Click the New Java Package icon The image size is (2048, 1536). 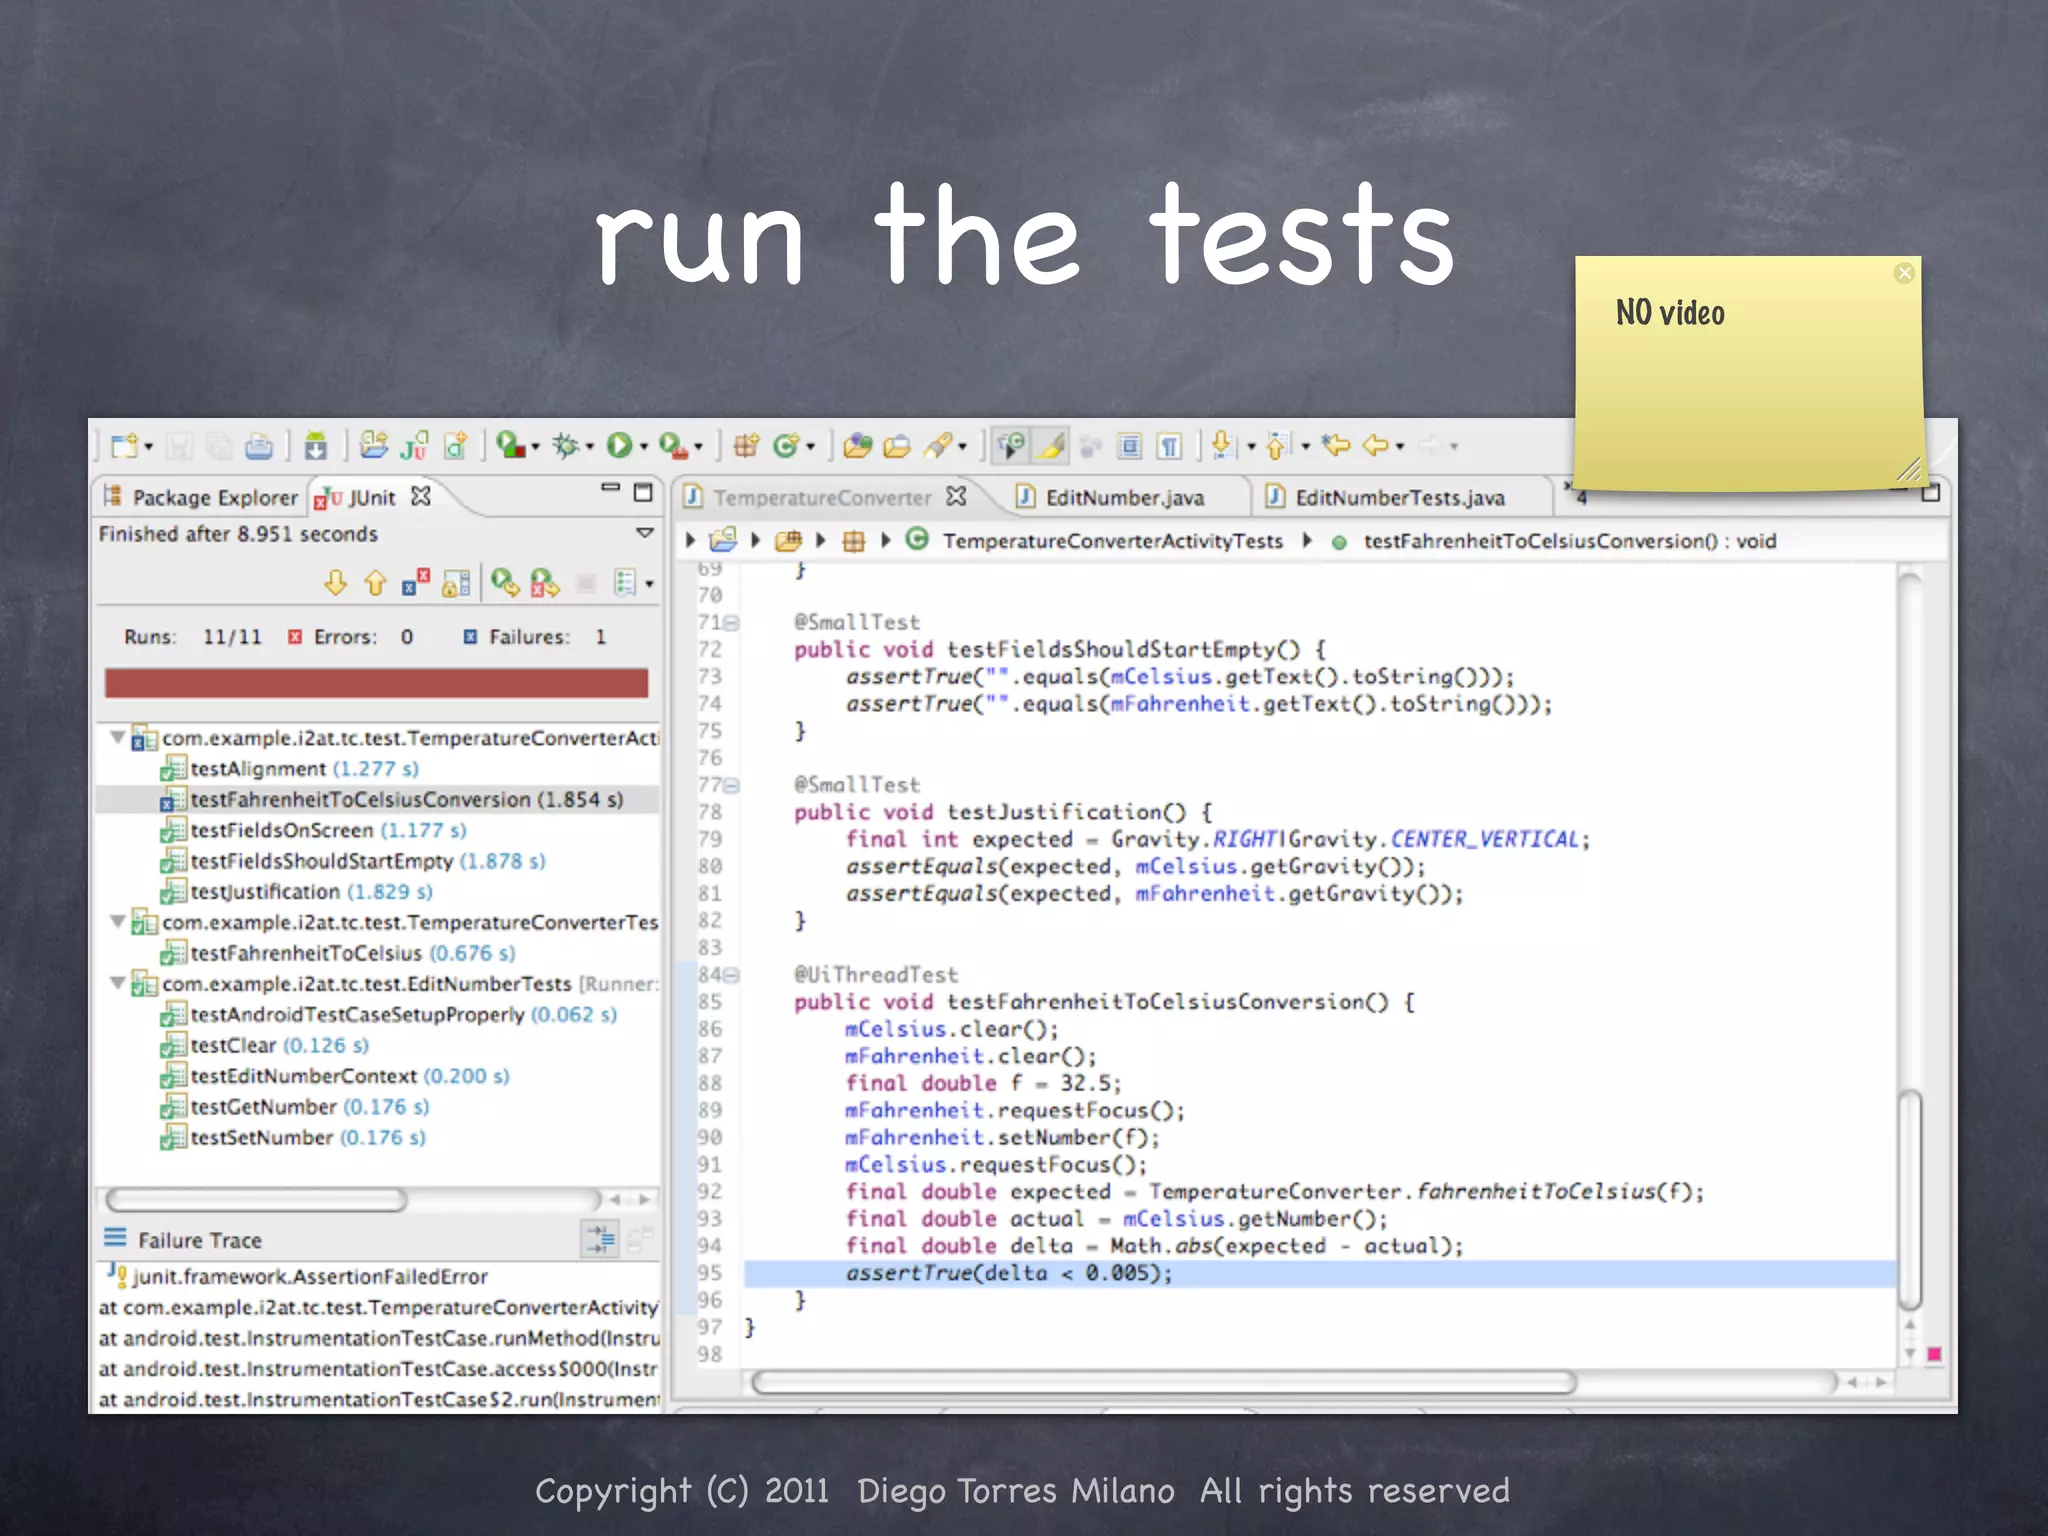tap(746, 446)
